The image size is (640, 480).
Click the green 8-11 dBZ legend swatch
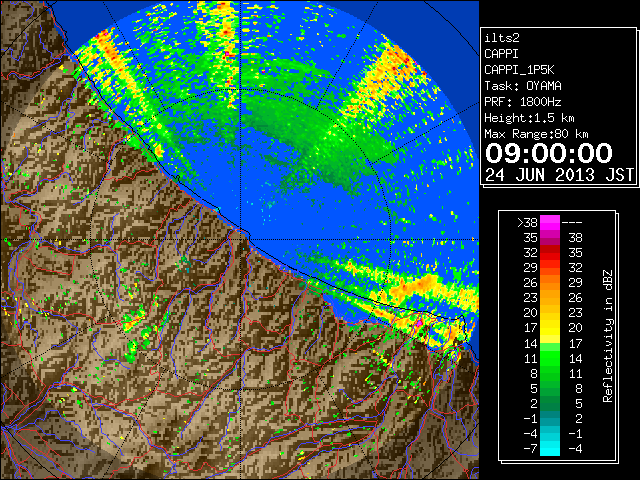(x=550, y=373)
